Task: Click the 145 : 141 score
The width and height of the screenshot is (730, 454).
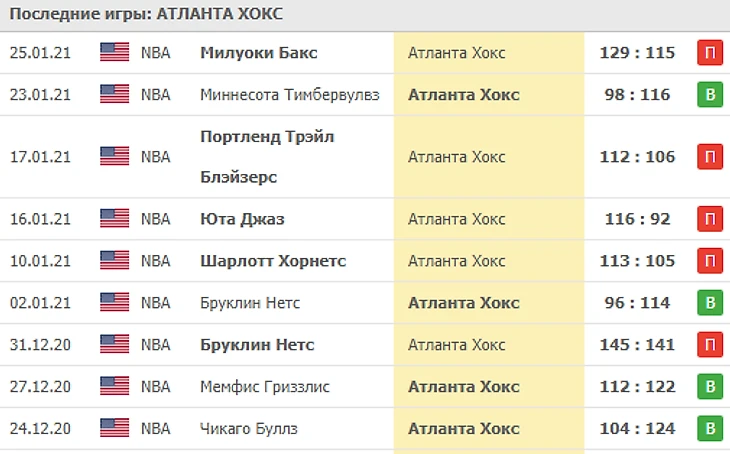Action: [x=637, y=345]
